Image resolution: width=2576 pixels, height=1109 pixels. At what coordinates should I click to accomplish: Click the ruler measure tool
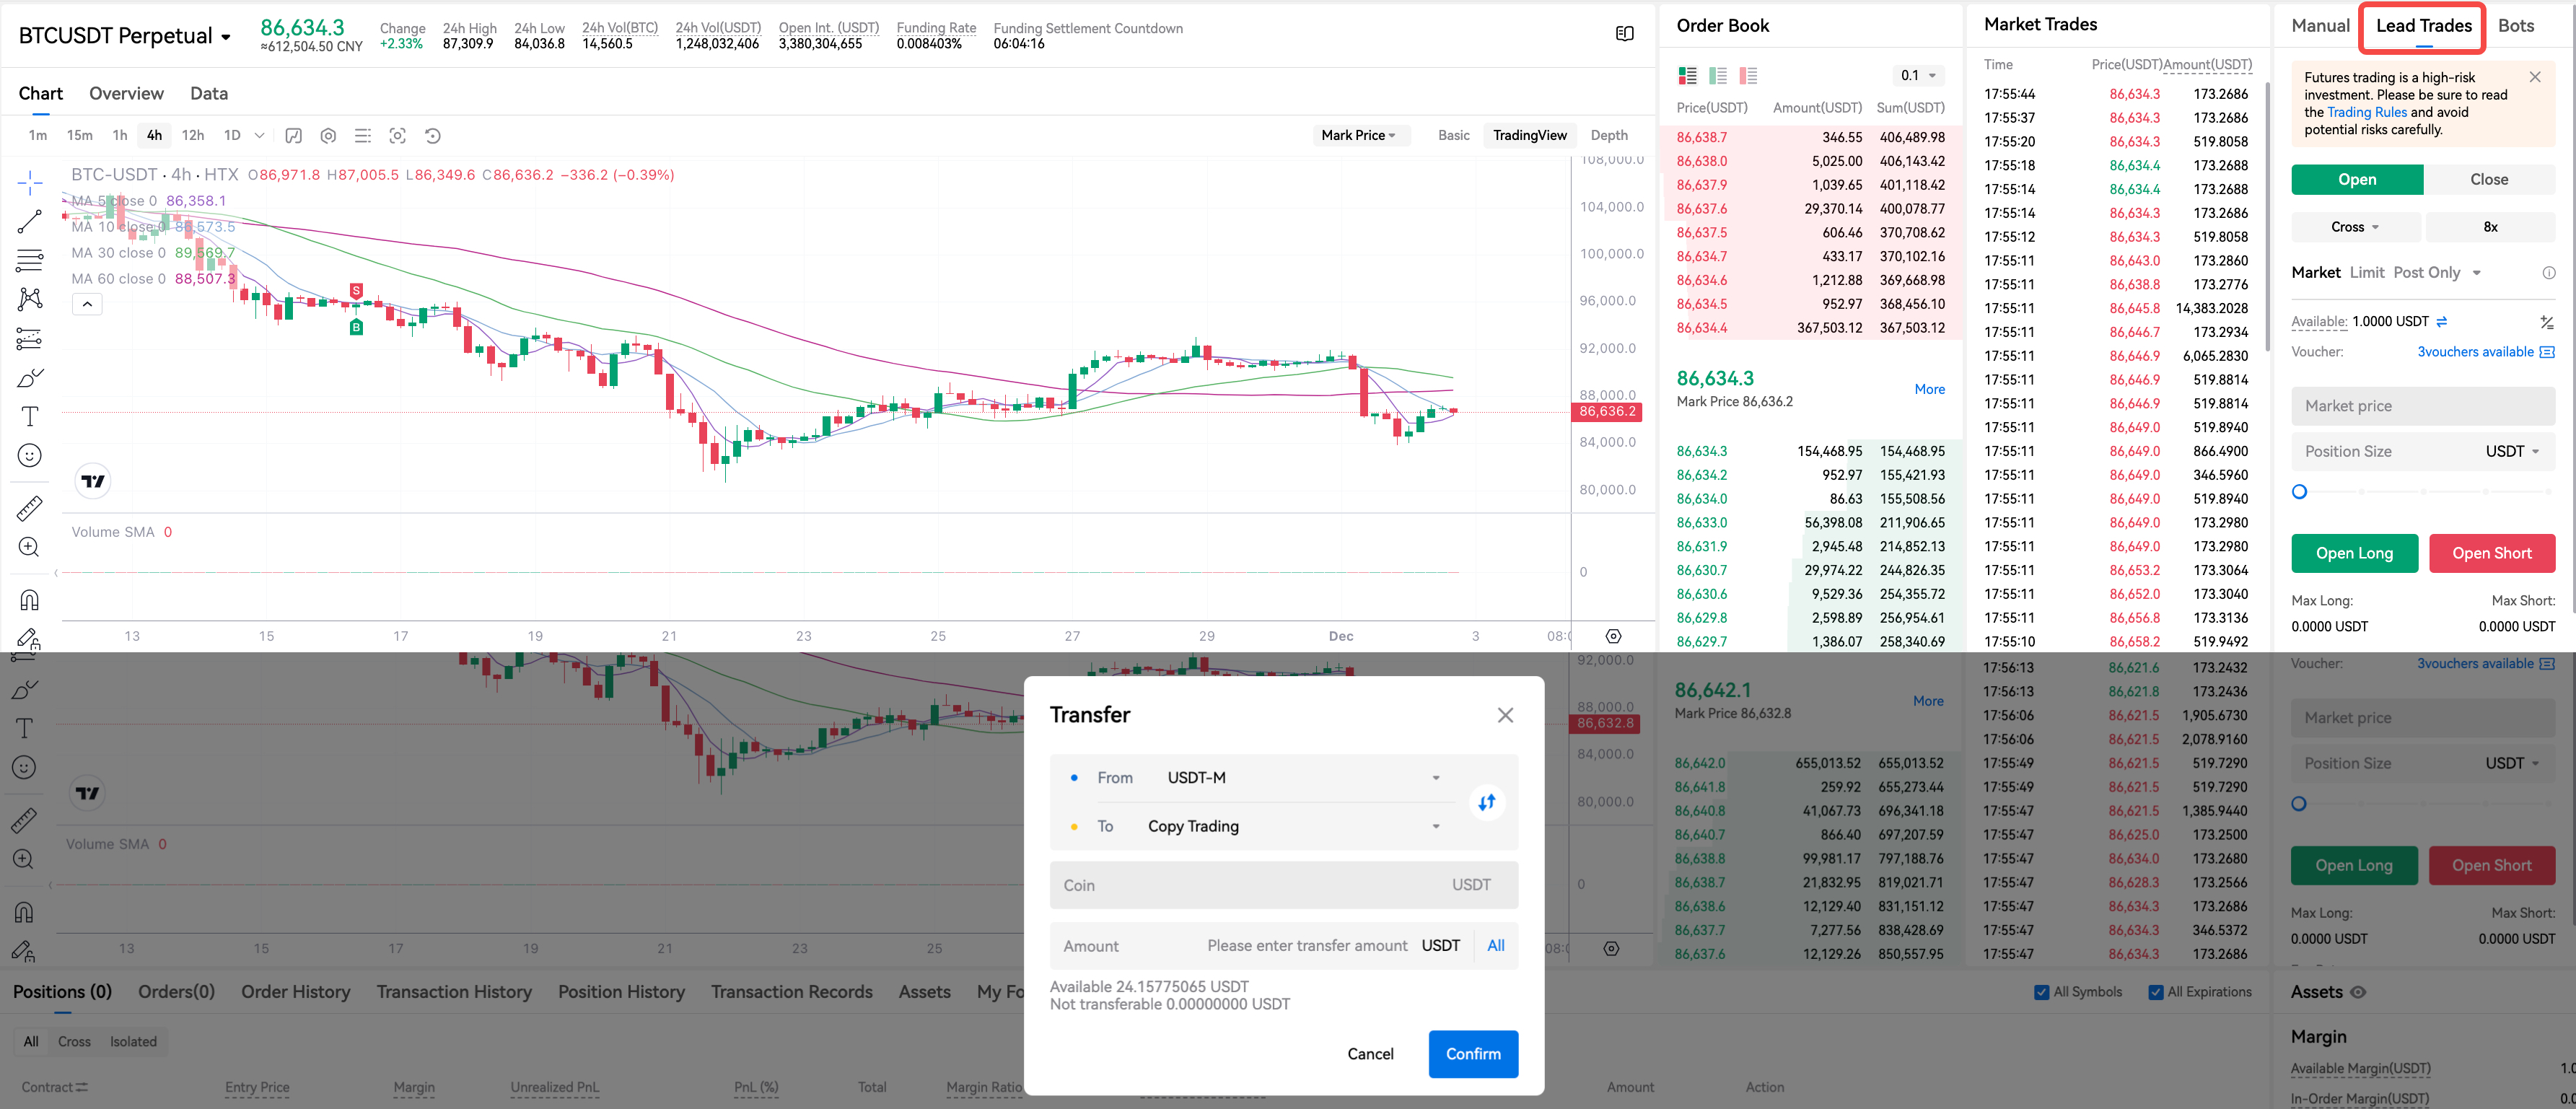point(30,508)
